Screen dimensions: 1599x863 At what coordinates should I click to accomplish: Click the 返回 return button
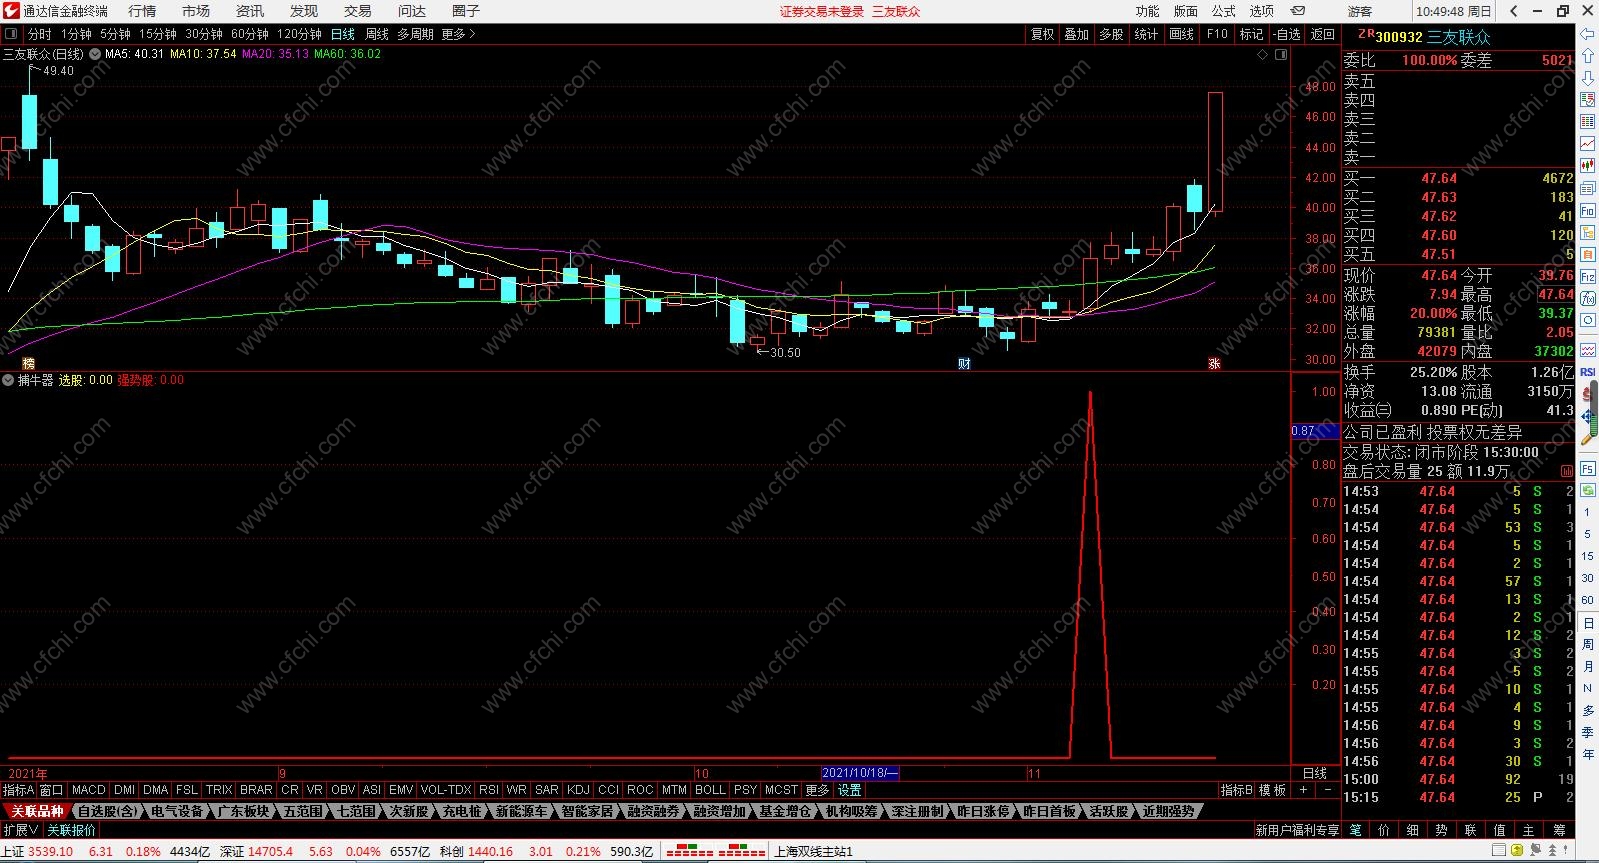pyautogui.click(x=1323, y=34)
